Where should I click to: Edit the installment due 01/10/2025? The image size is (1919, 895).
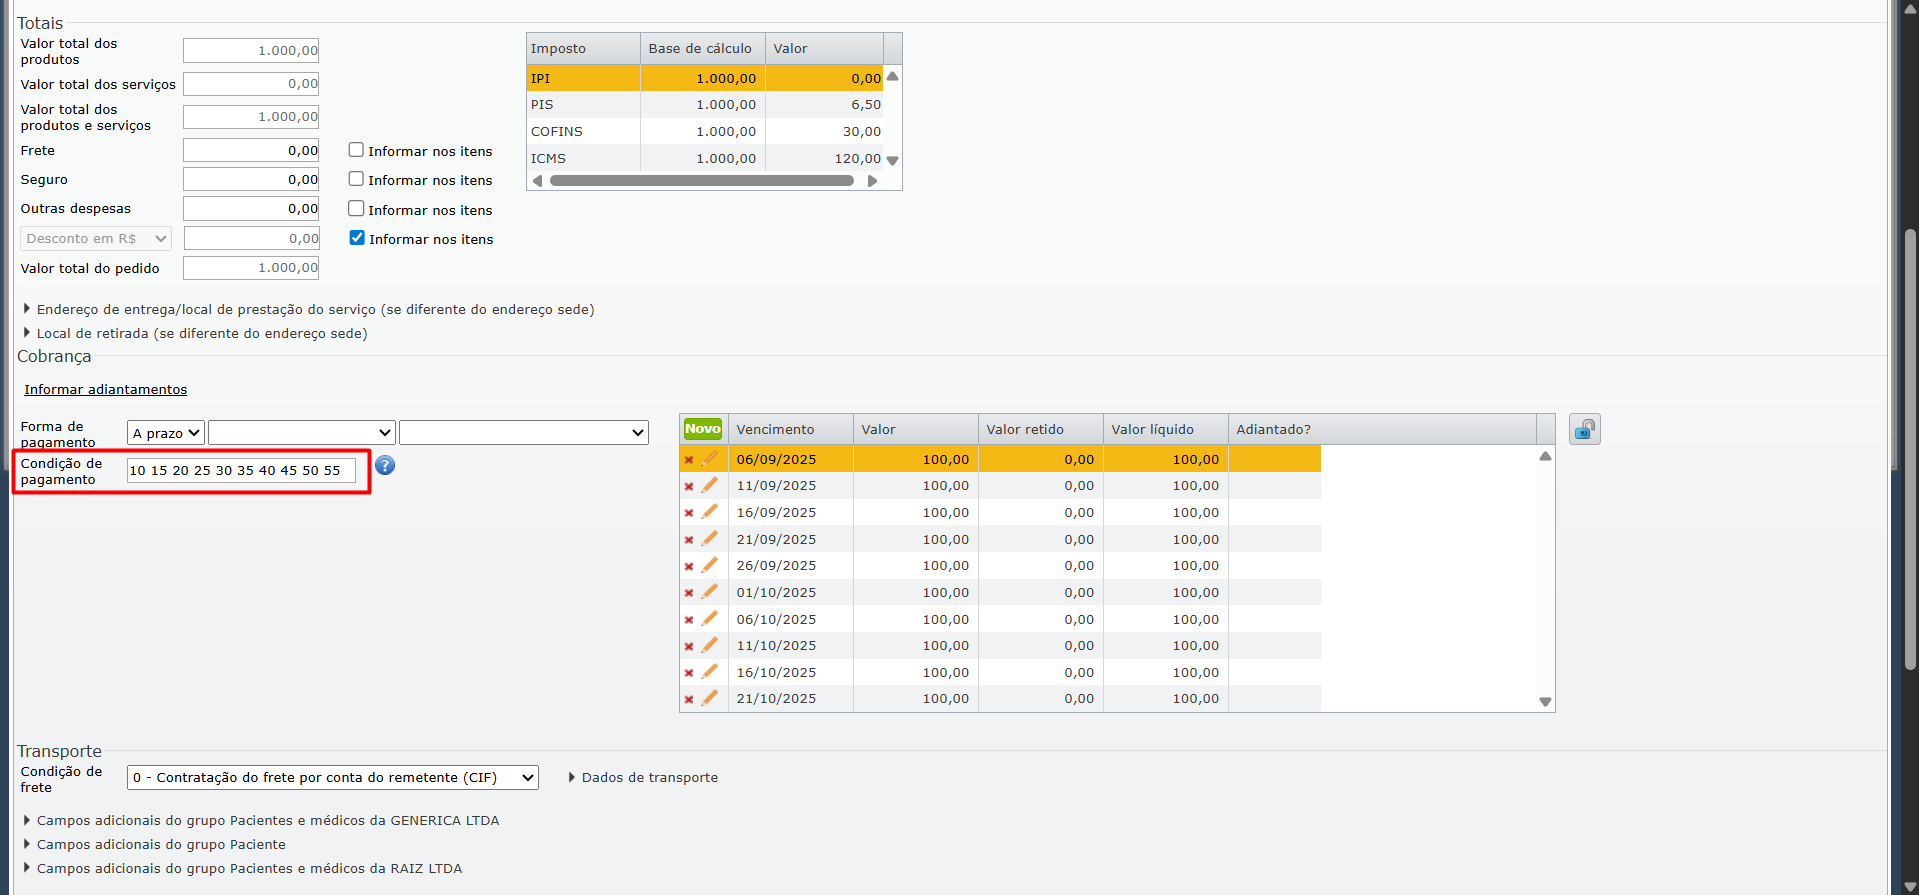coord(710,593)
